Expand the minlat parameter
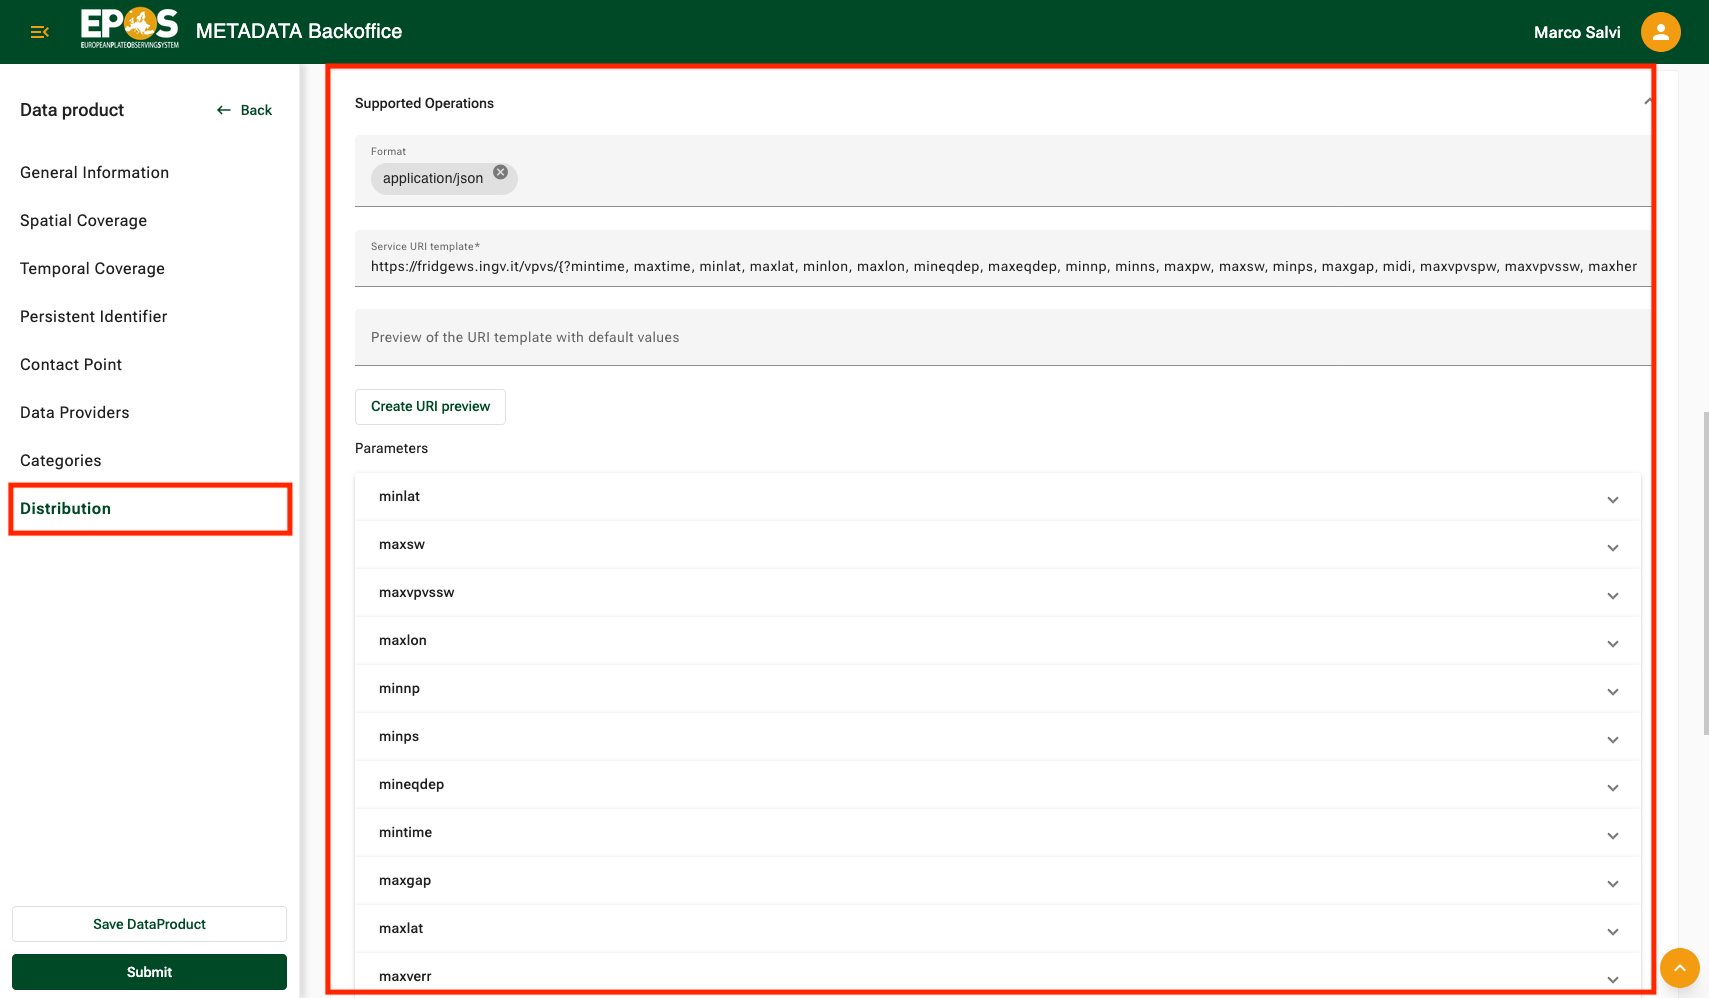The width and height of the screenshot is (1709, 998). point(1612,497)
